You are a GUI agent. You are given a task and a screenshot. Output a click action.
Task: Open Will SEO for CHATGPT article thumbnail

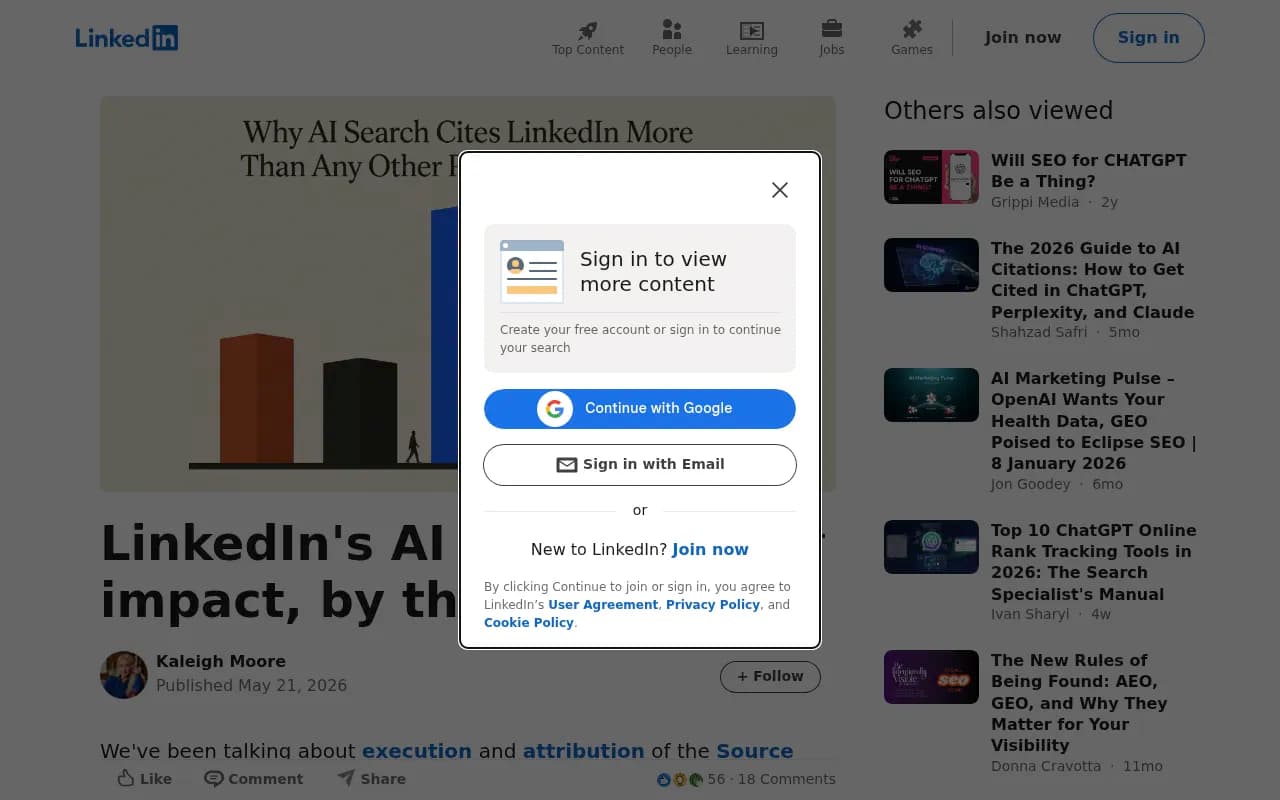pos(931,177)
